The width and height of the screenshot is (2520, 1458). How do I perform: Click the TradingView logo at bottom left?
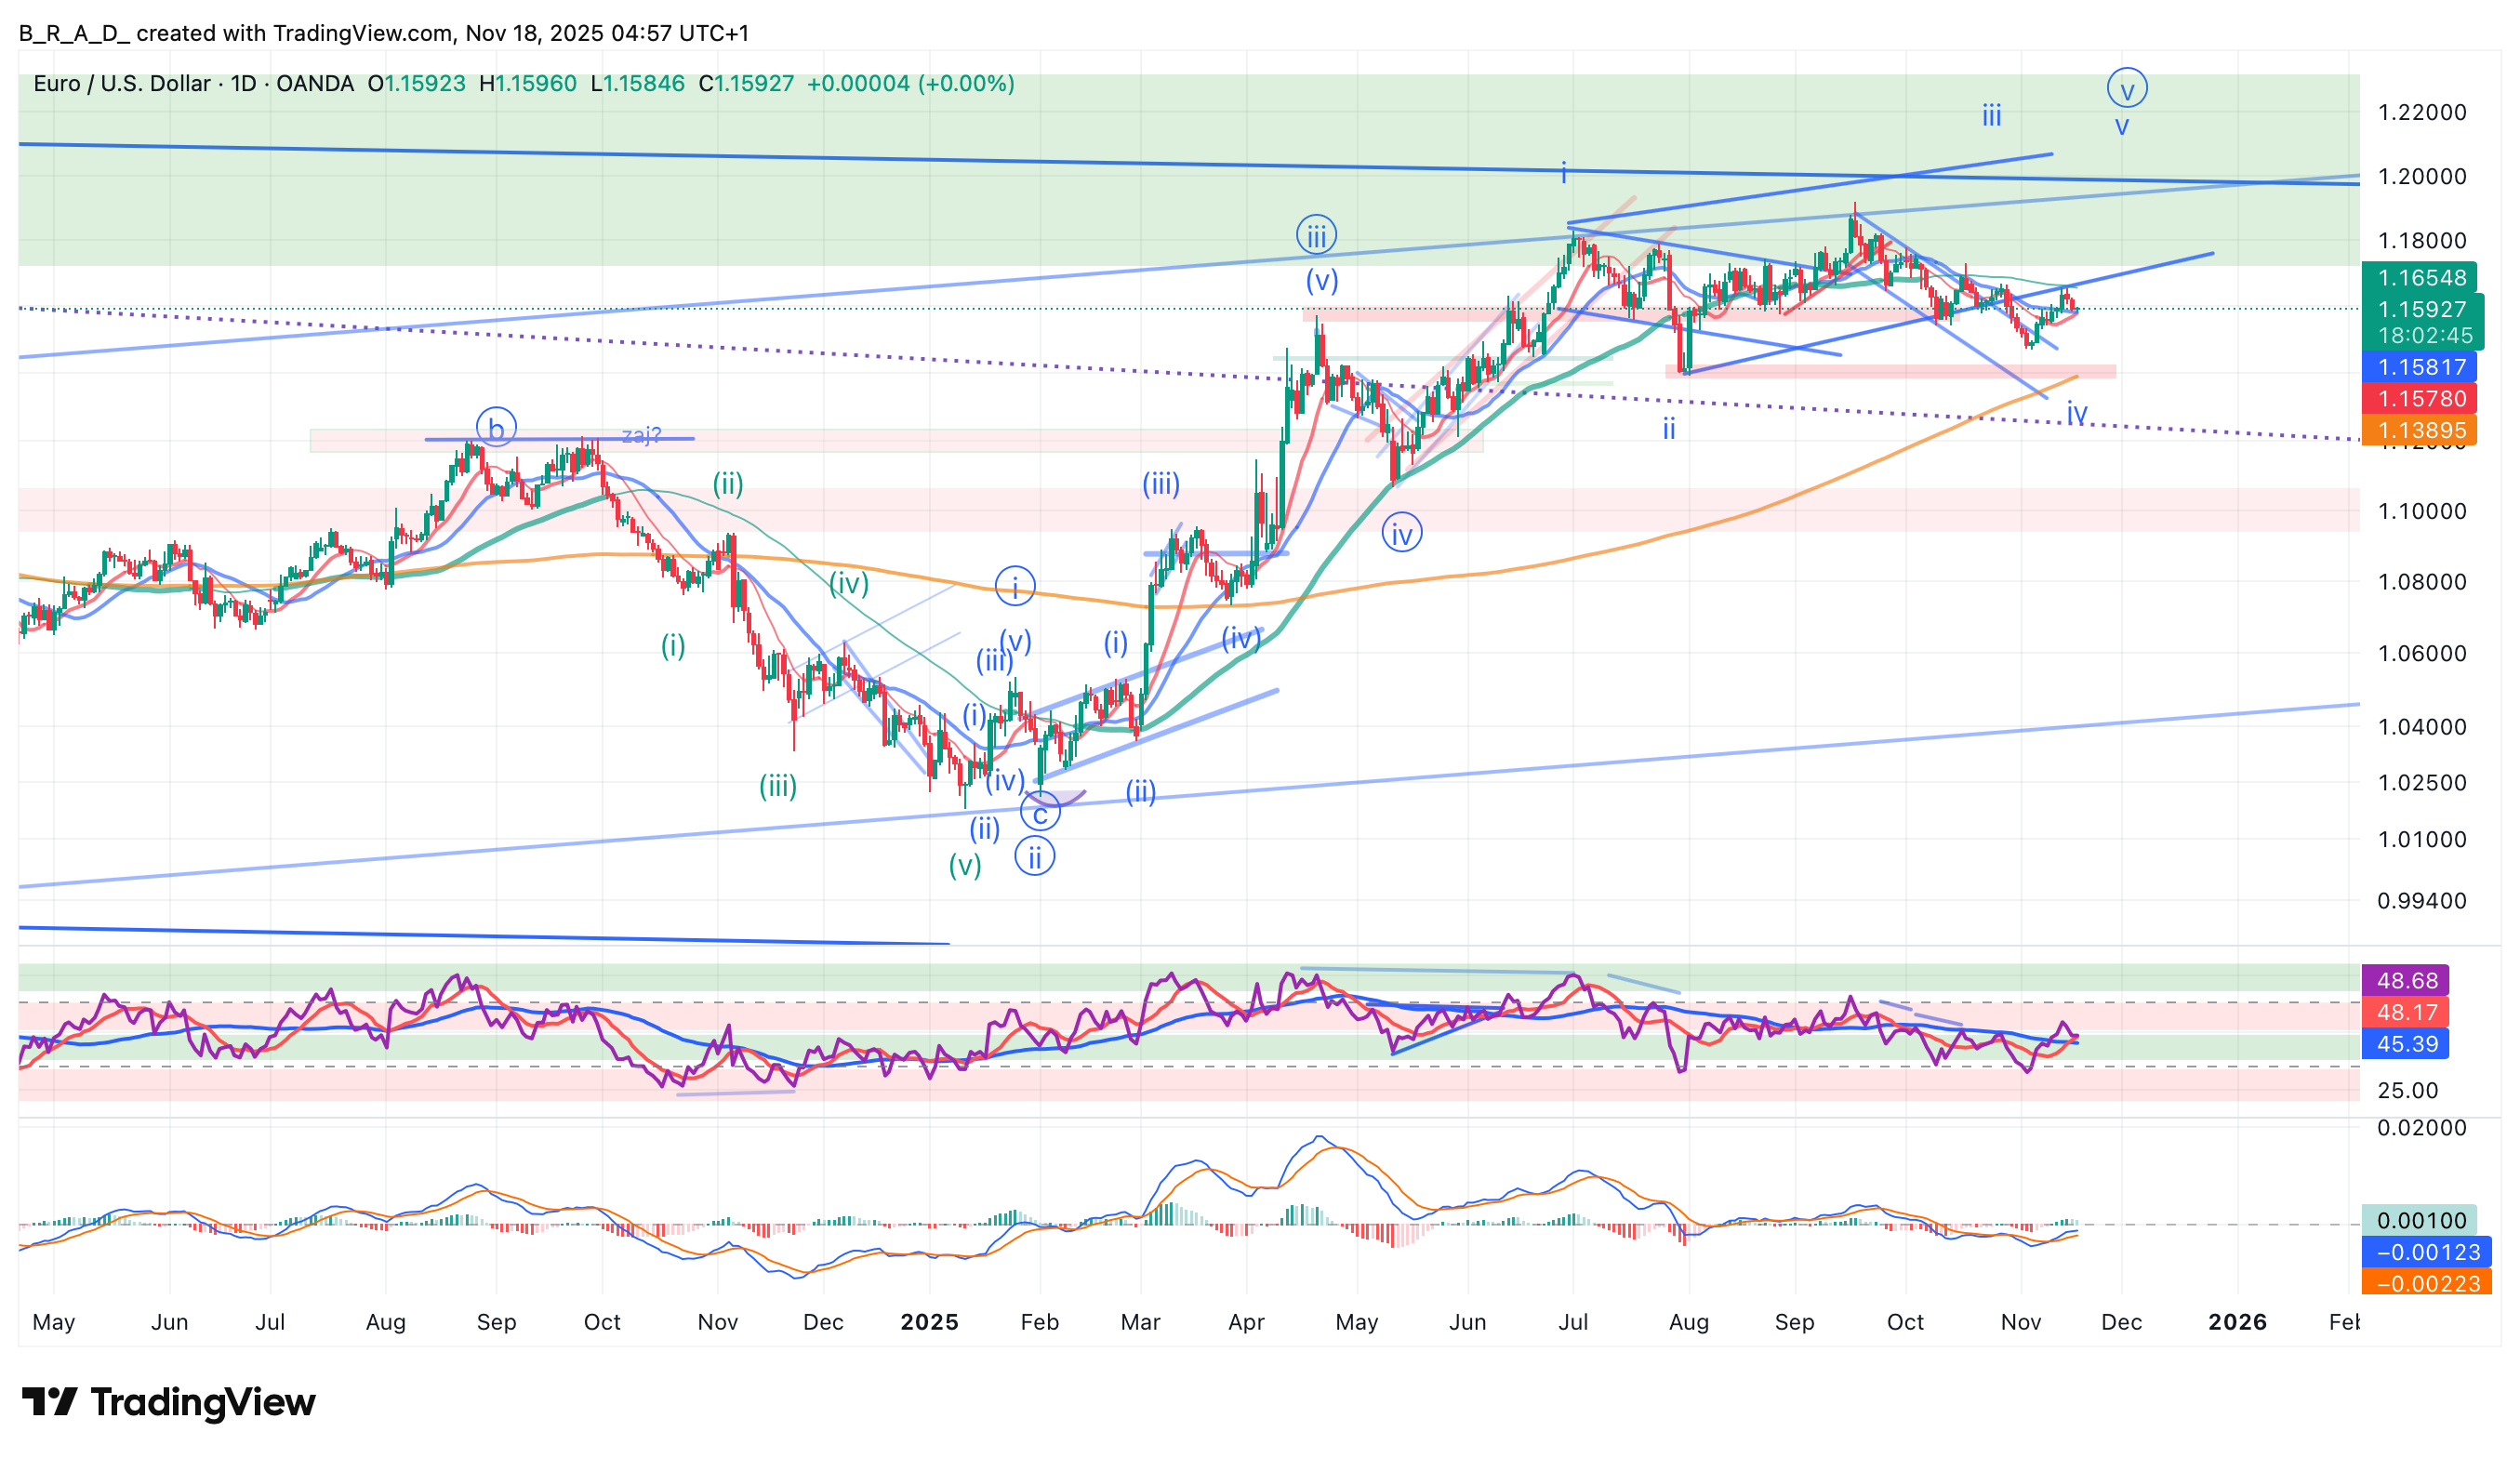[x=168, y=1402]
